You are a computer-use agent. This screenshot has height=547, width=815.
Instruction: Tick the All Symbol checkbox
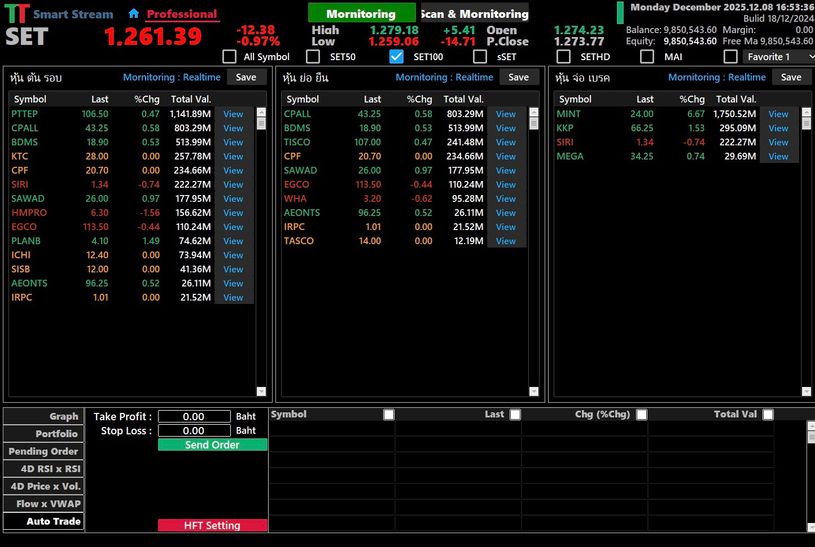[230, 57]
